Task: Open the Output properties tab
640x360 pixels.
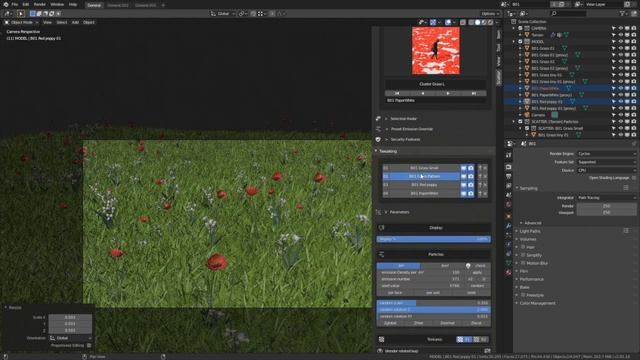Action: [x=508, y=176]
